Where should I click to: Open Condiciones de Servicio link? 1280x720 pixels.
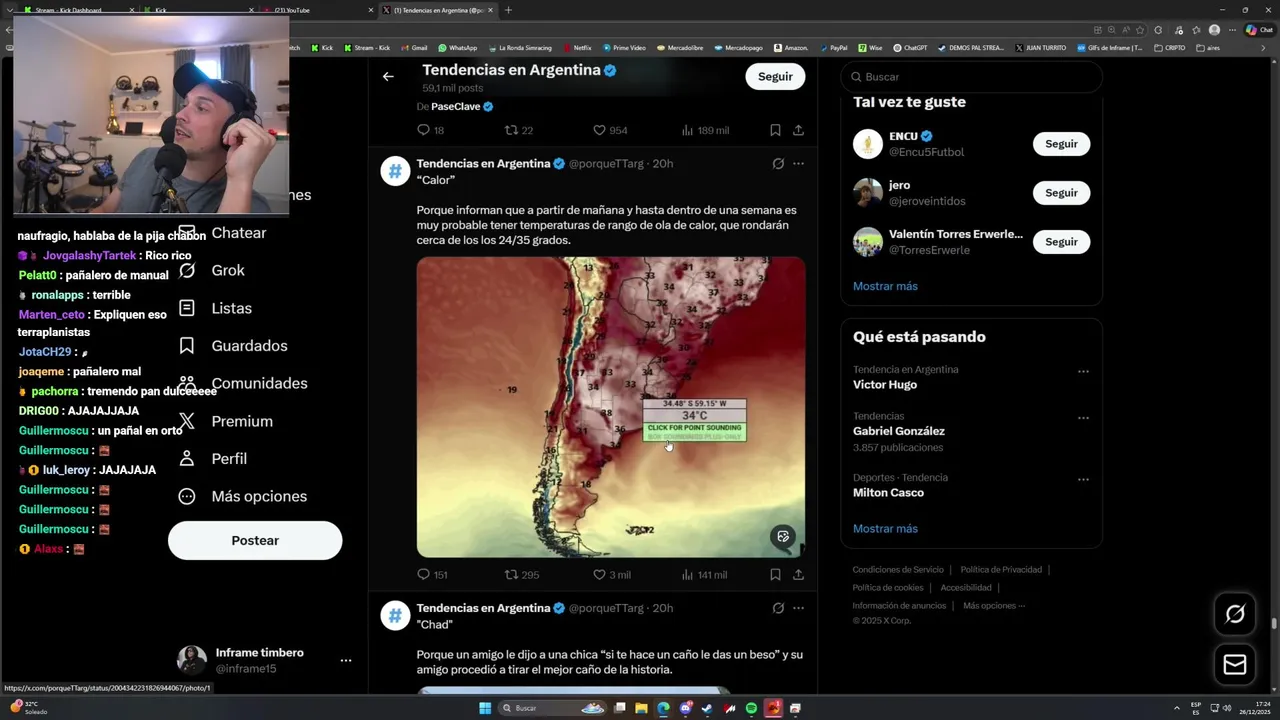(x=898, y=570)
